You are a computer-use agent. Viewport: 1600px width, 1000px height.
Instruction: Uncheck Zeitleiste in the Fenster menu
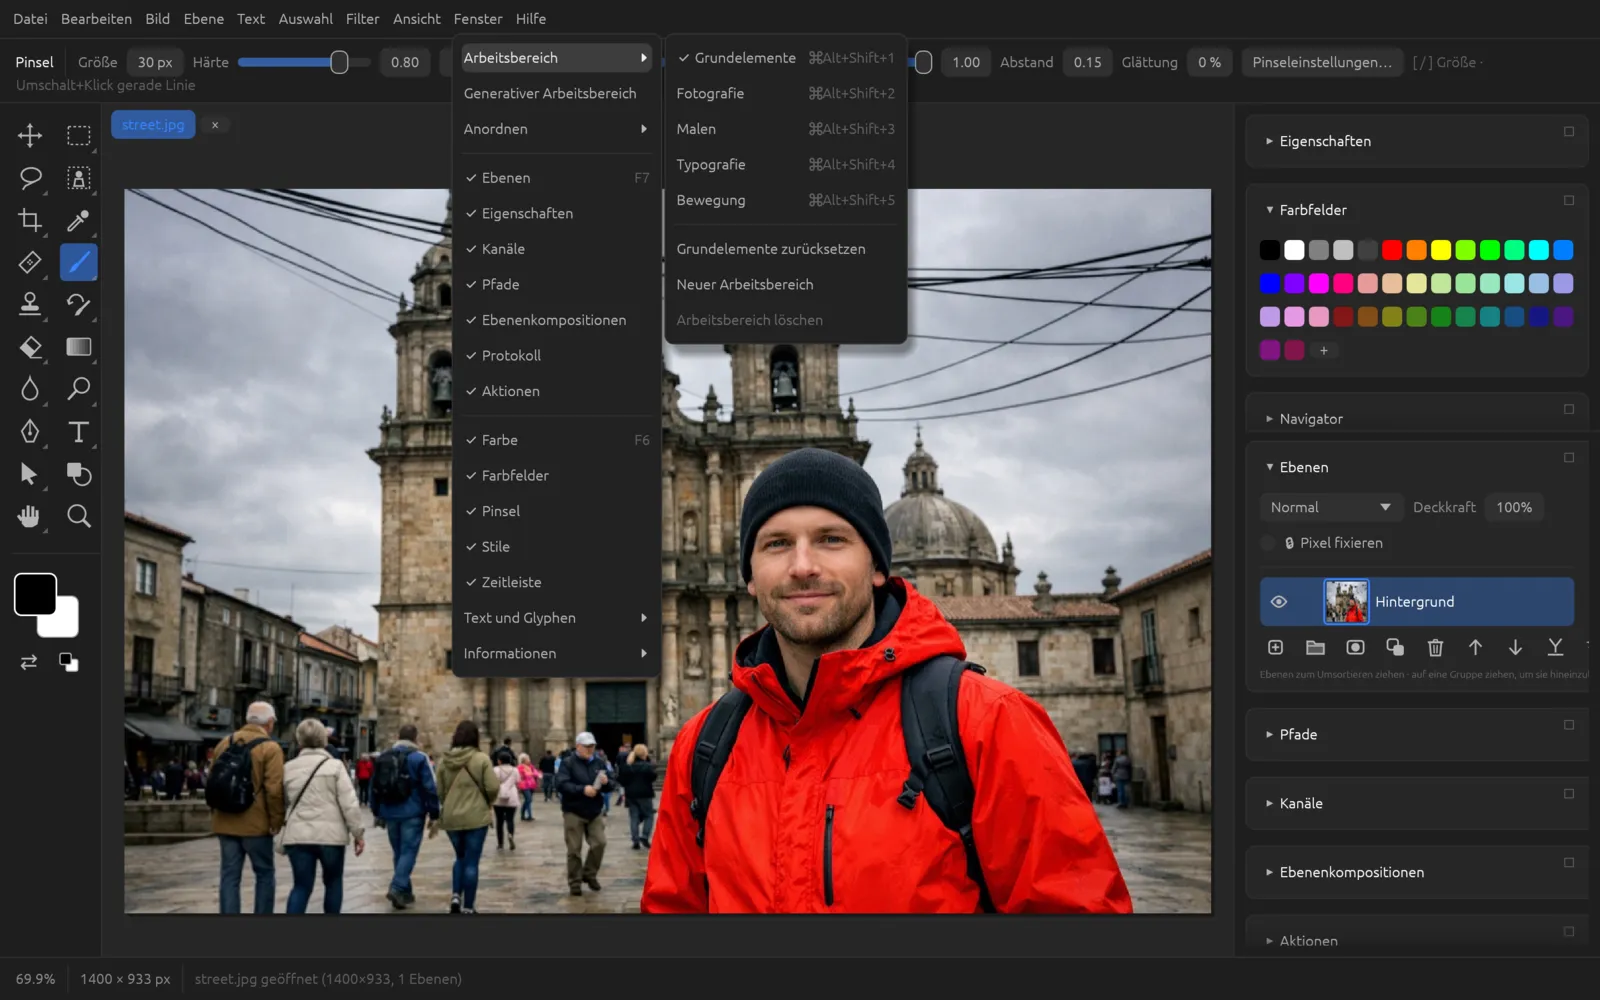[556, 582]
